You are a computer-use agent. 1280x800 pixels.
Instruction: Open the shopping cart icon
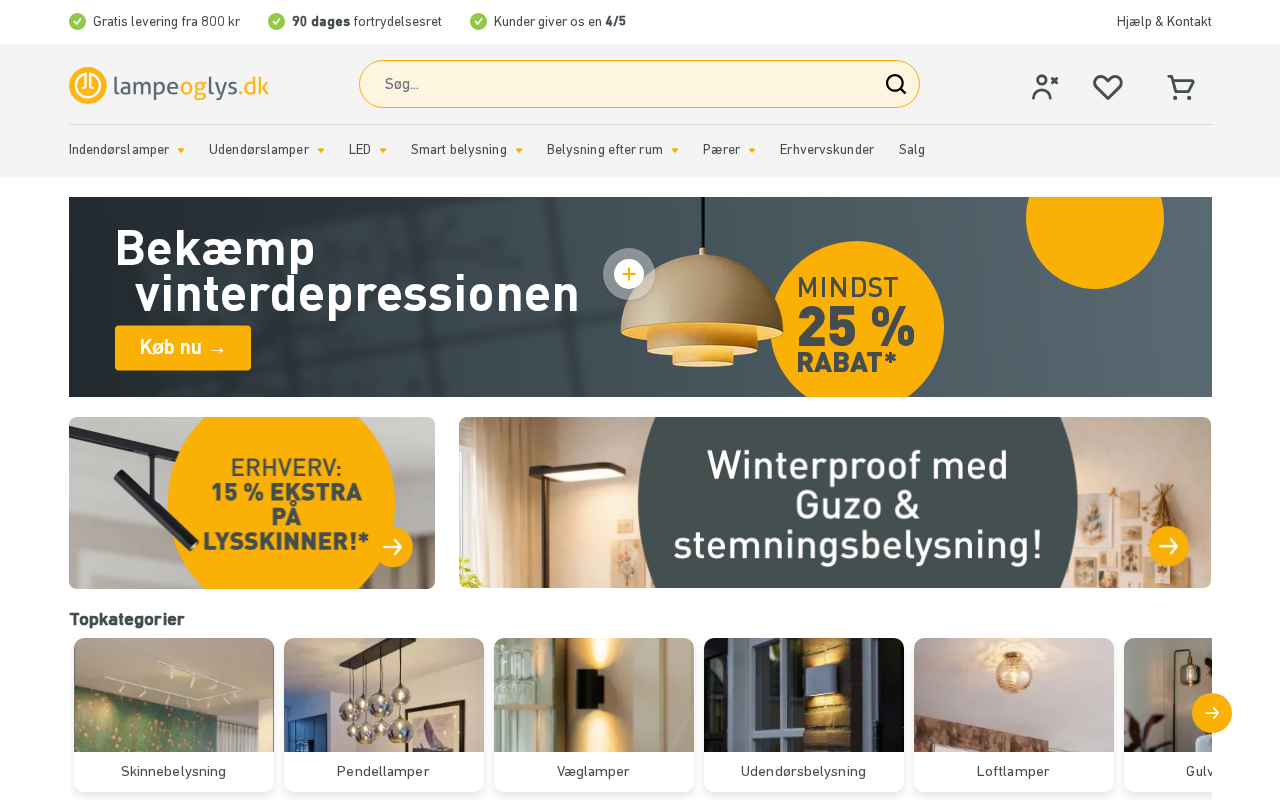(1181, 88)
